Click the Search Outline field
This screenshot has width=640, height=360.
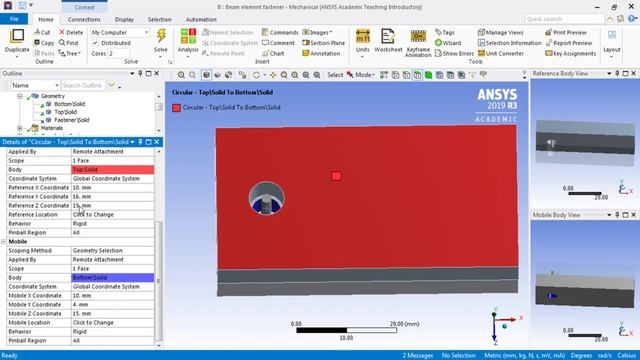pyautogui.click(x=83, y=85)
